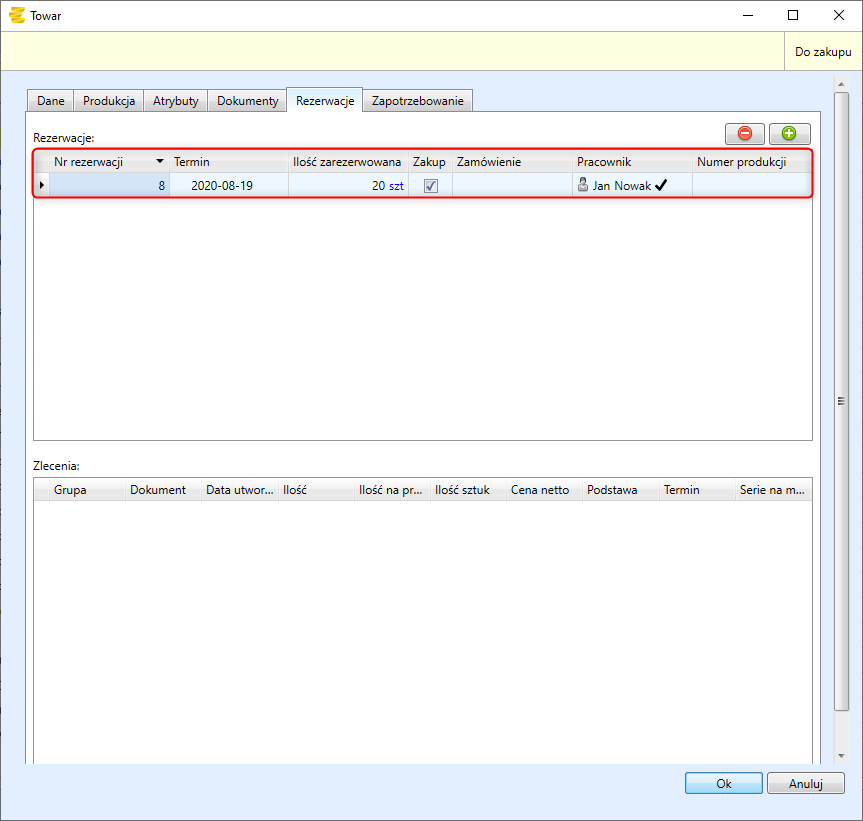Click the Anuluj button

(805, 784)
